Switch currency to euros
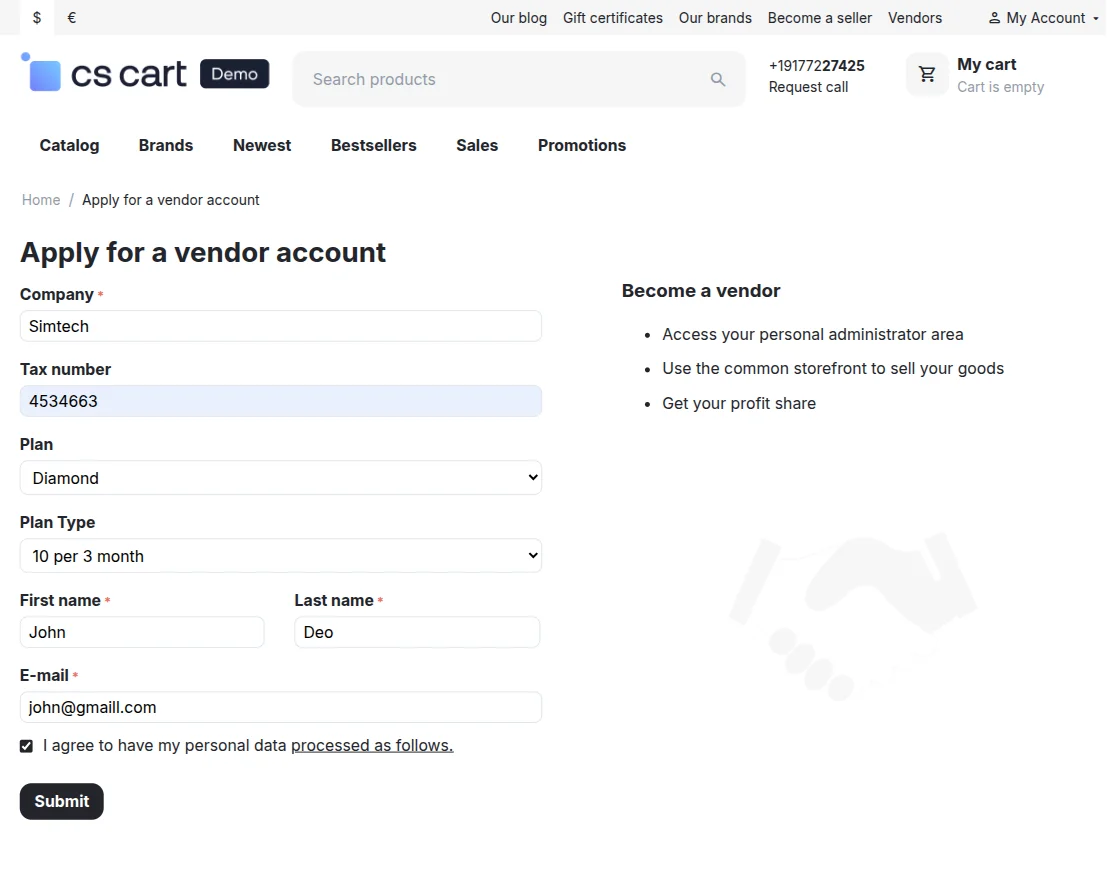This screenshot has height=880, width=1120. click(70, 17)
